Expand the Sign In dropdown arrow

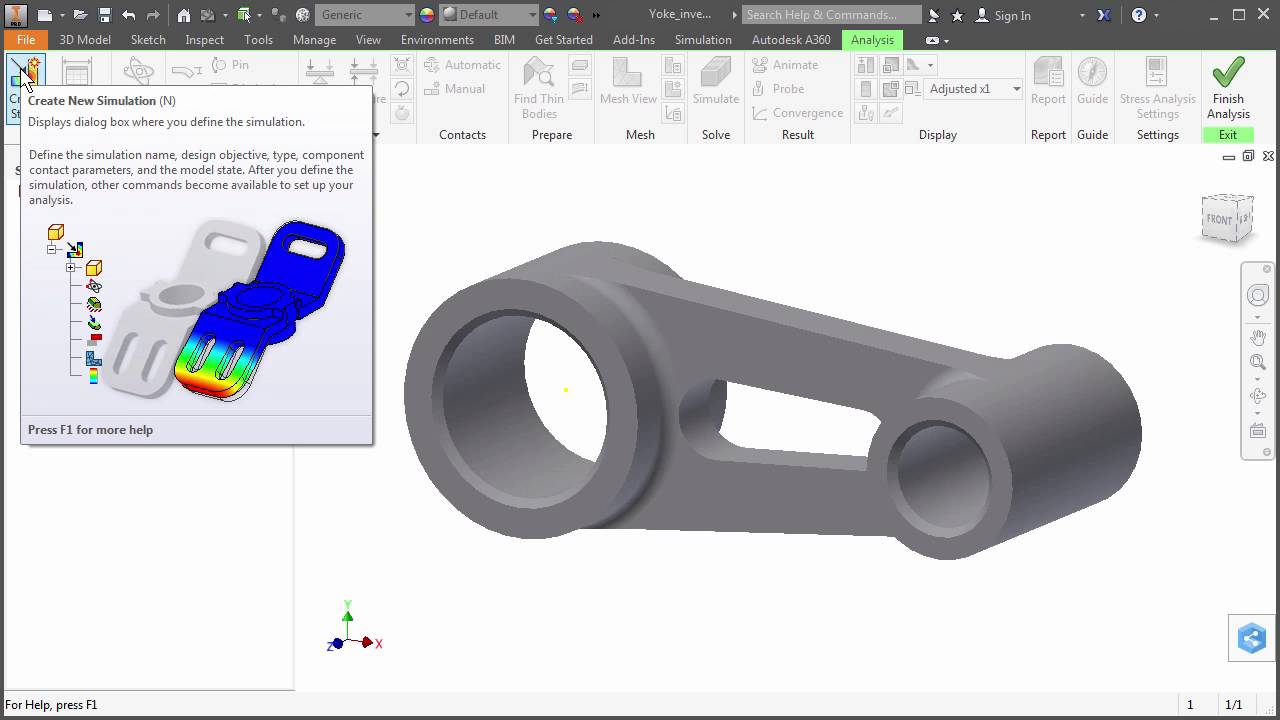(x=1082, y=15)
